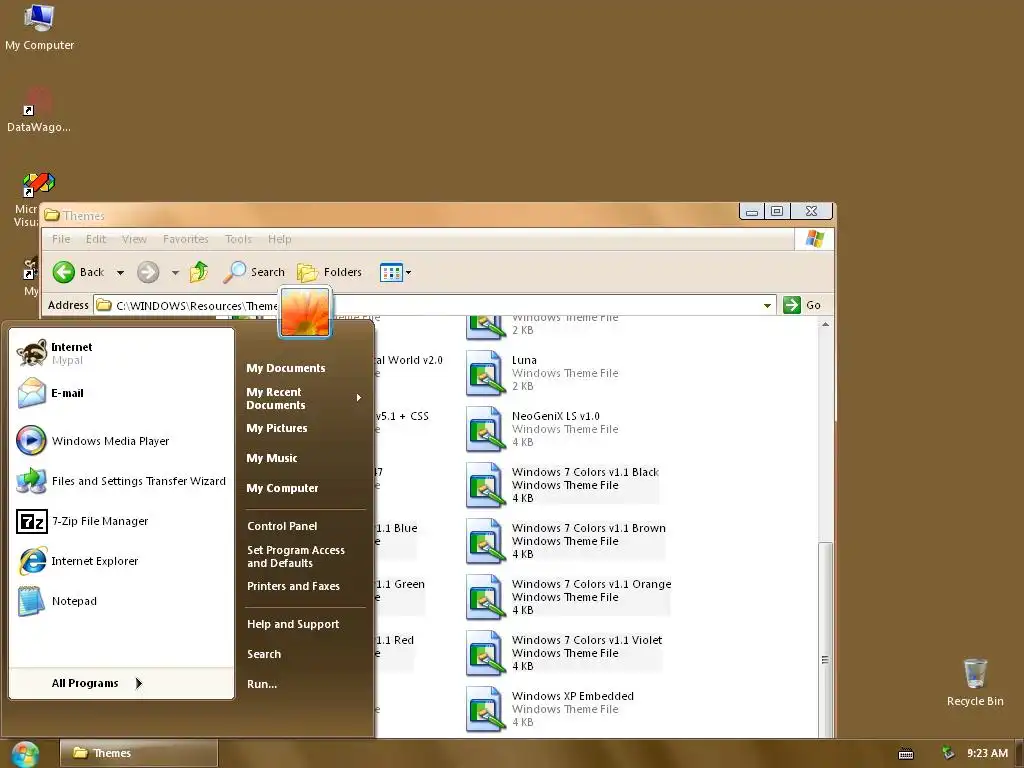Open the Recycle Bin desktop icon
Image resolution: width=1024 pixels, height=768 pixels.
(x=975, y=682)
